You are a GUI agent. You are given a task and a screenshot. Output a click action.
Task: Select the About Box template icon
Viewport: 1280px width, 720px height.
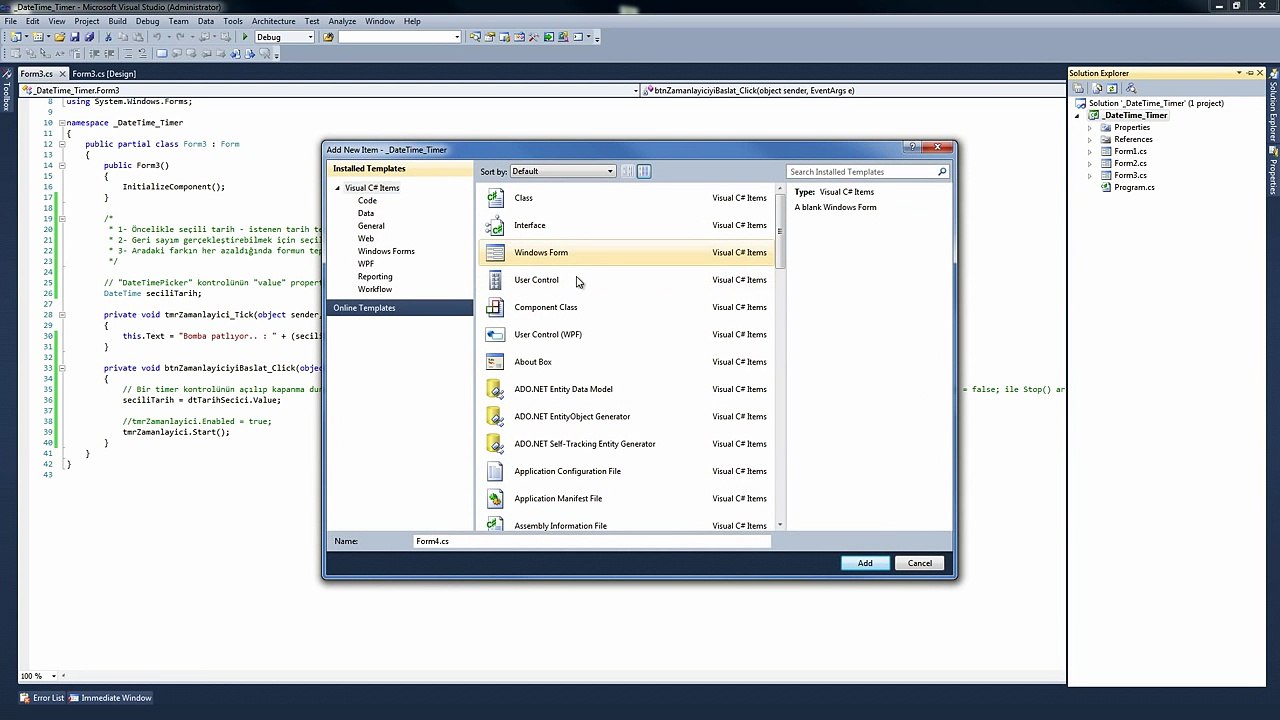click(495, 362)
